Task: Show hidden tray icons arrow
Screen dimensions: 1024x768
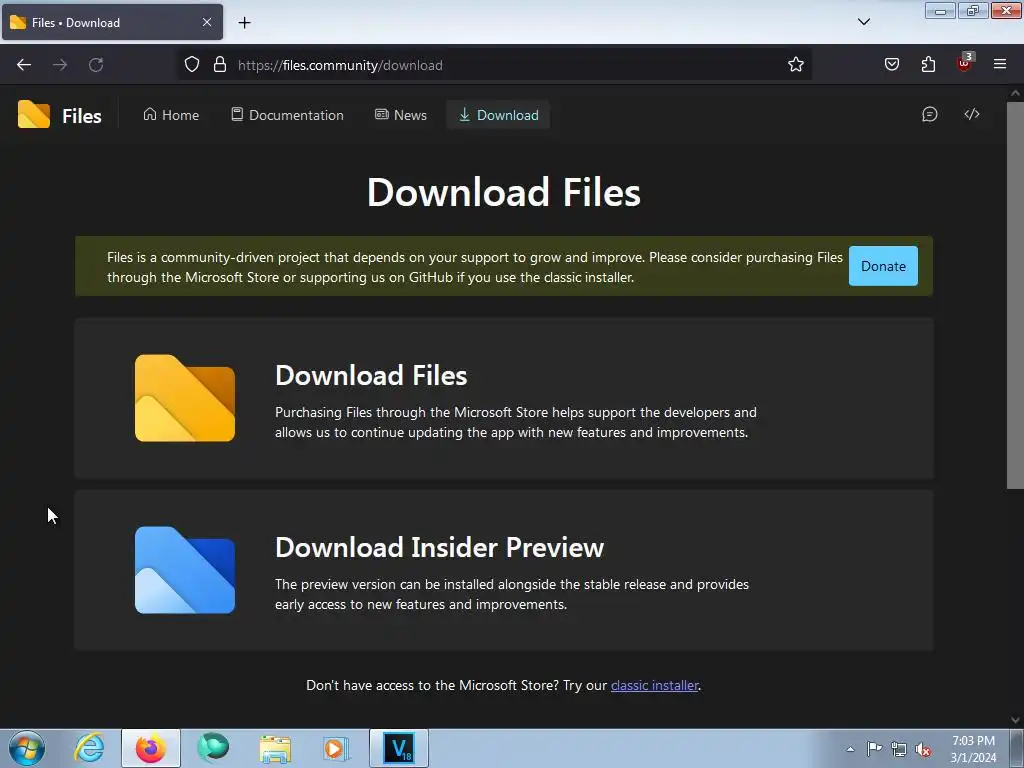Action: click(x=850, y=749)
